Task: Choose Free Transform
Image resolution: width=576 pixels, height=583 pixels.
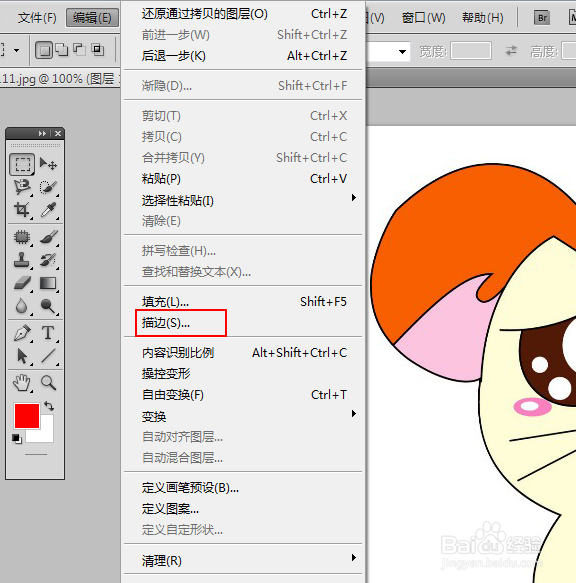Action: pyautogui.click(x=243, y=394)
